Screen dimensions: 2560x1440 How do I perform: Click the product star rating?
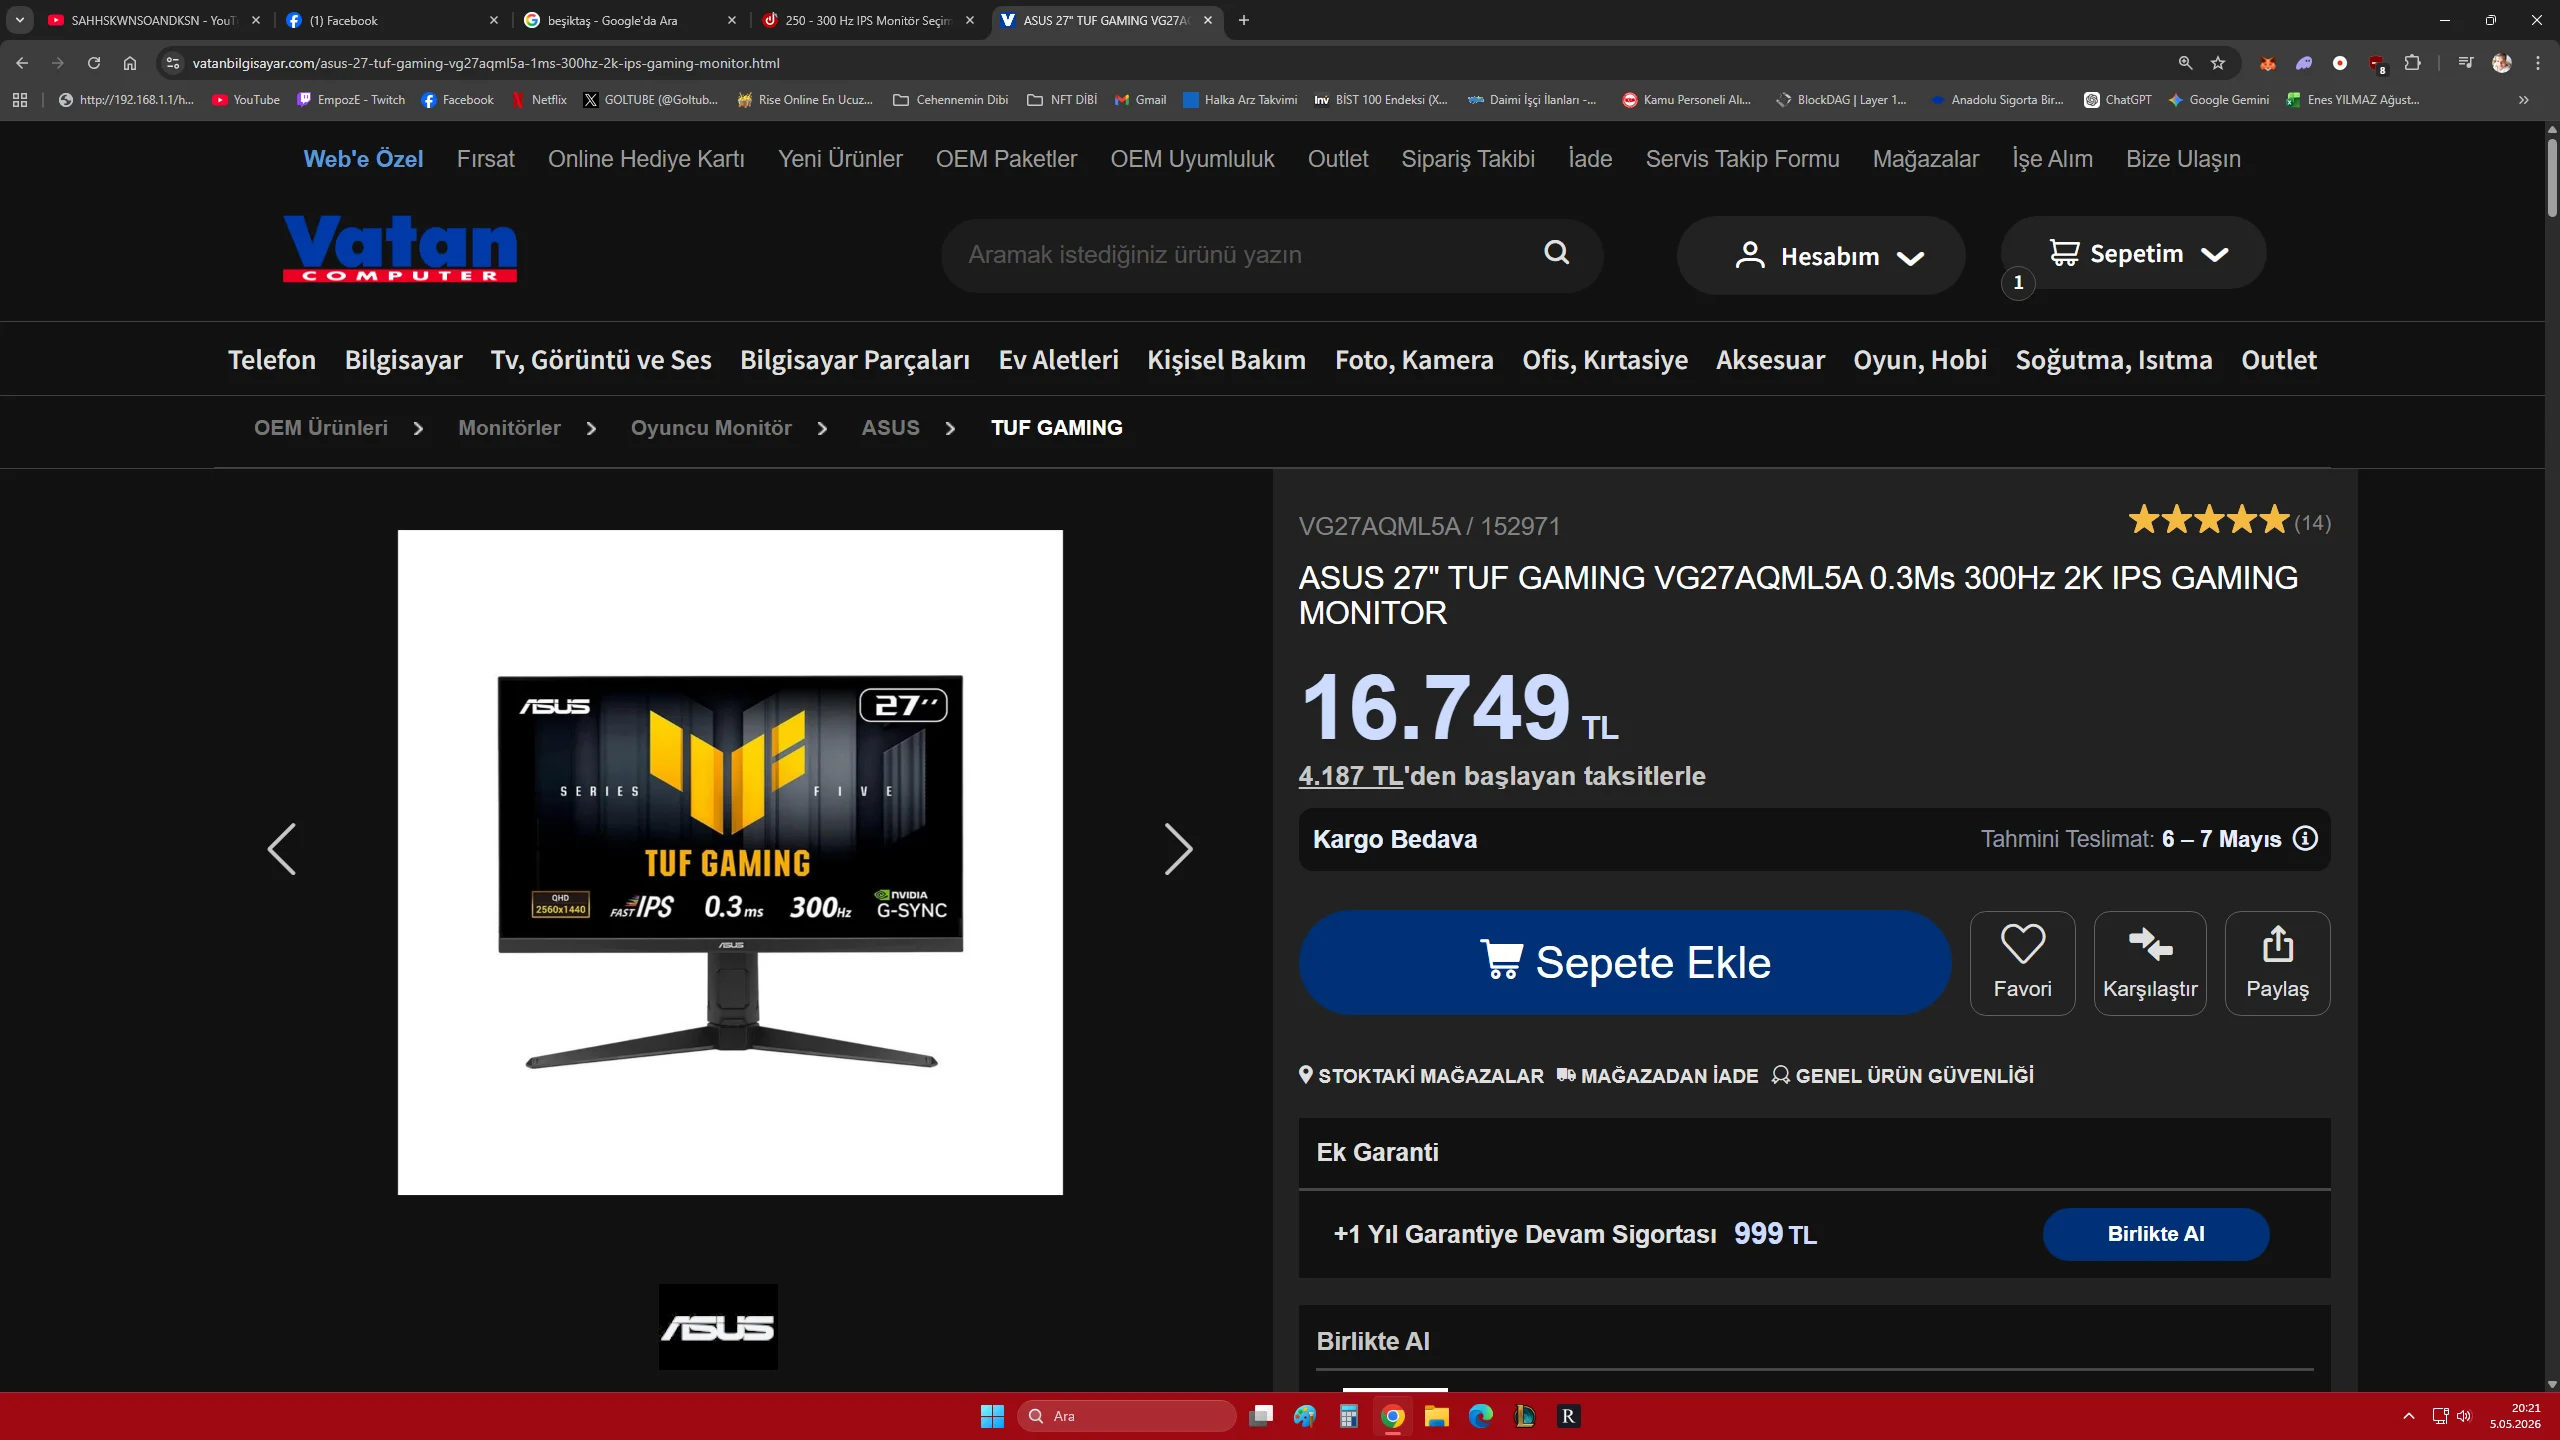point(2208,521)
